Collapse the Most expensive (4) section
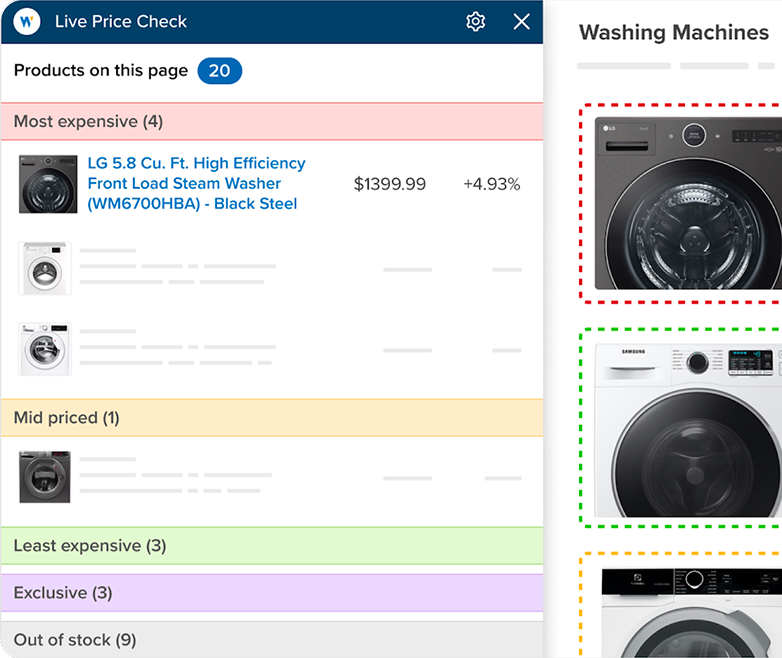The image size is (782, 658). pyautogui.click(x=271, y=121)
